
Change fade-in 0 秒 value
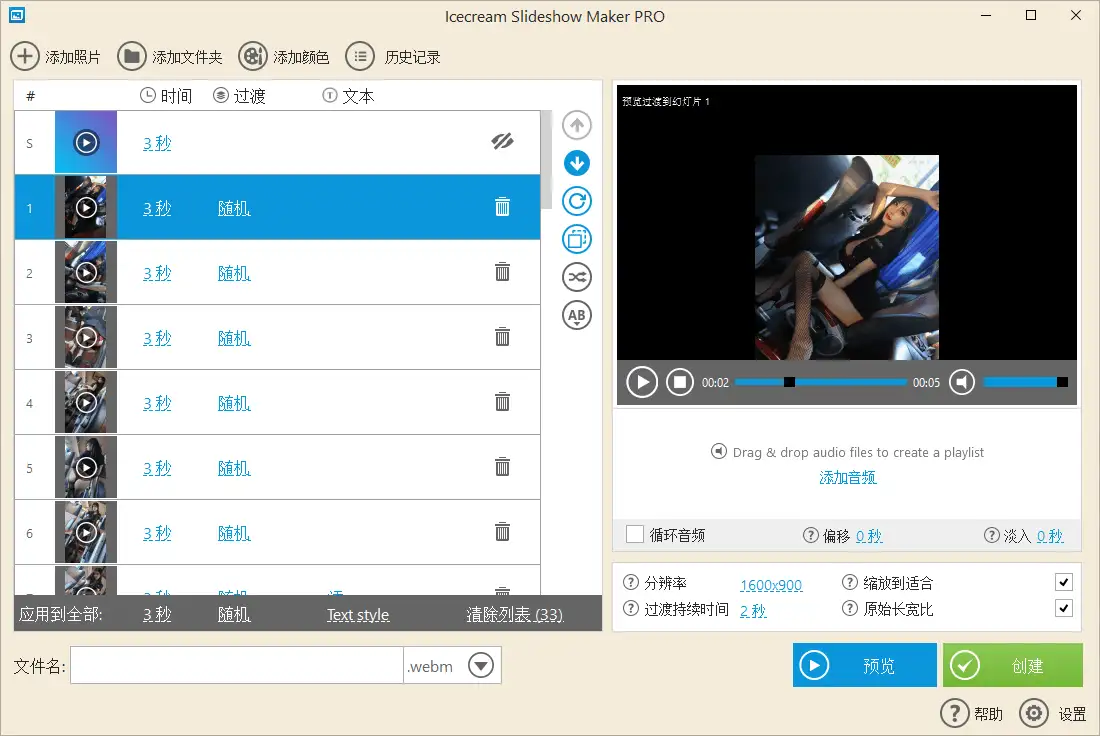(1049, 536)
